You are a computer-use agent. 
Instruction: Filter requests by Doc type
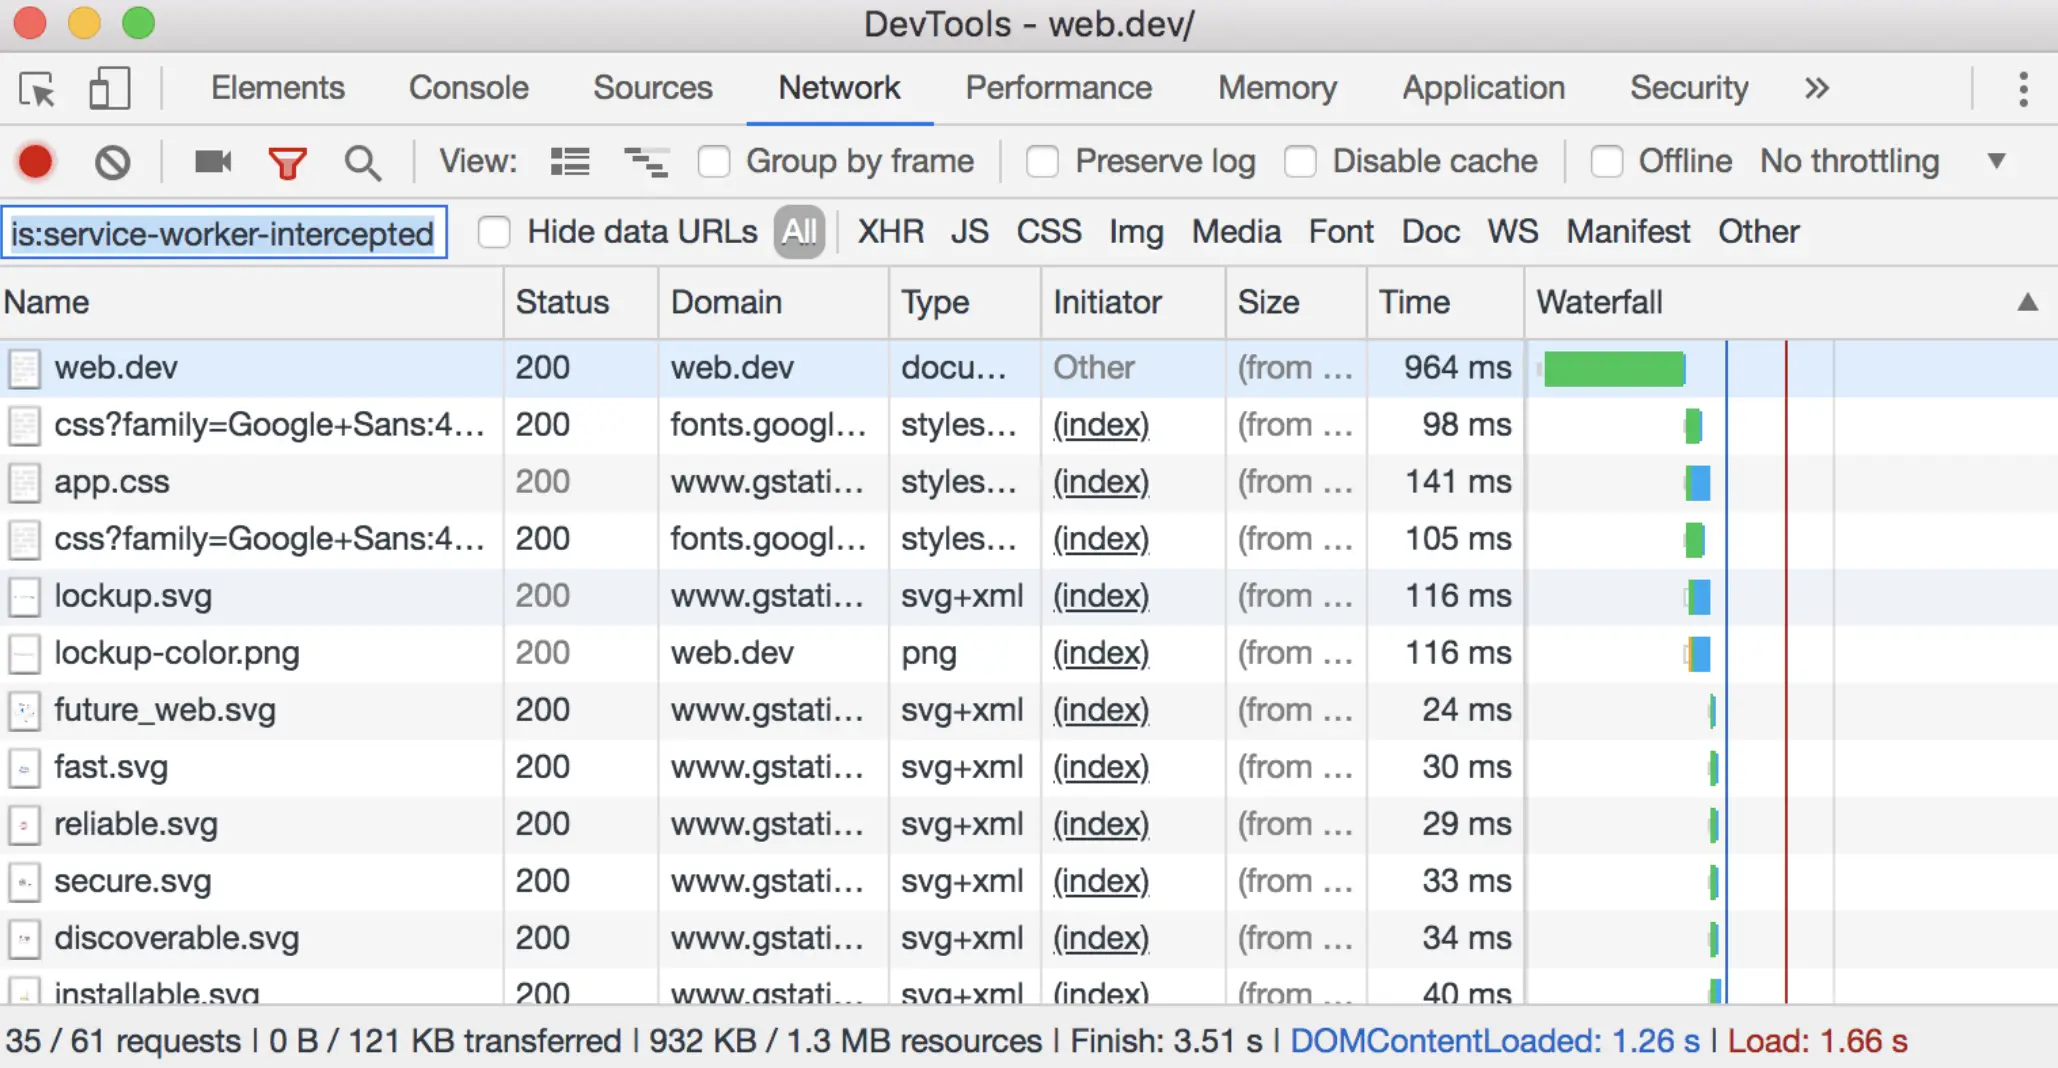click(x=1431, y=232)
